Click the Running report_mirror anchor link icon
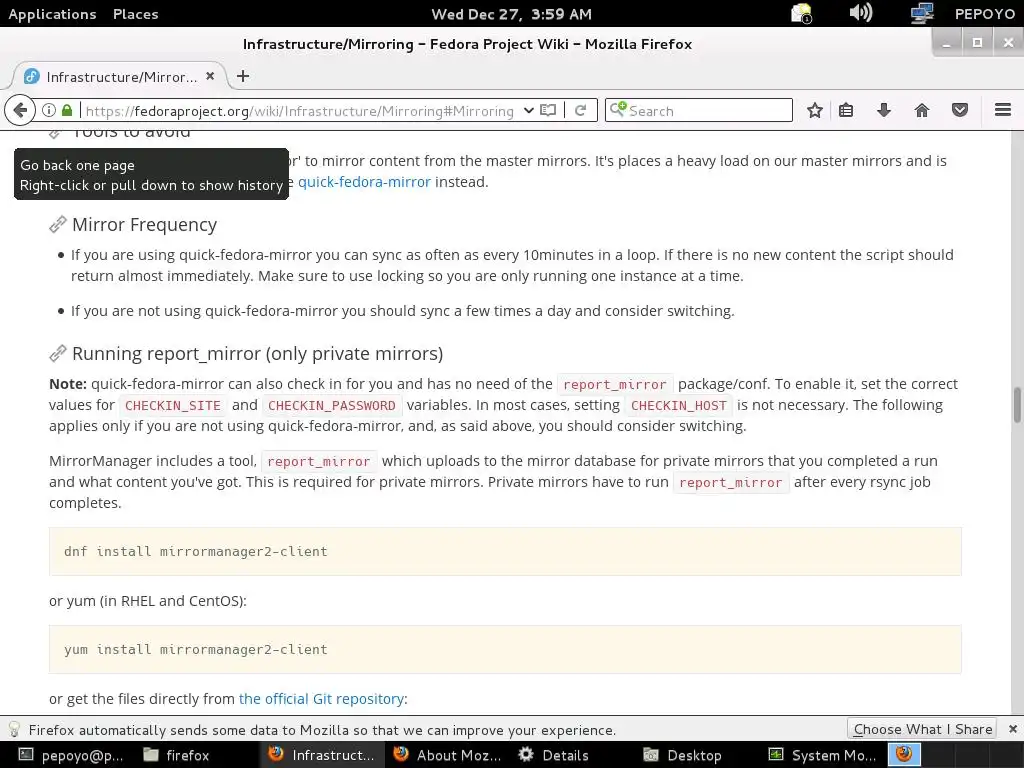The image size is (1024, 768). click(x=57, y=353)
